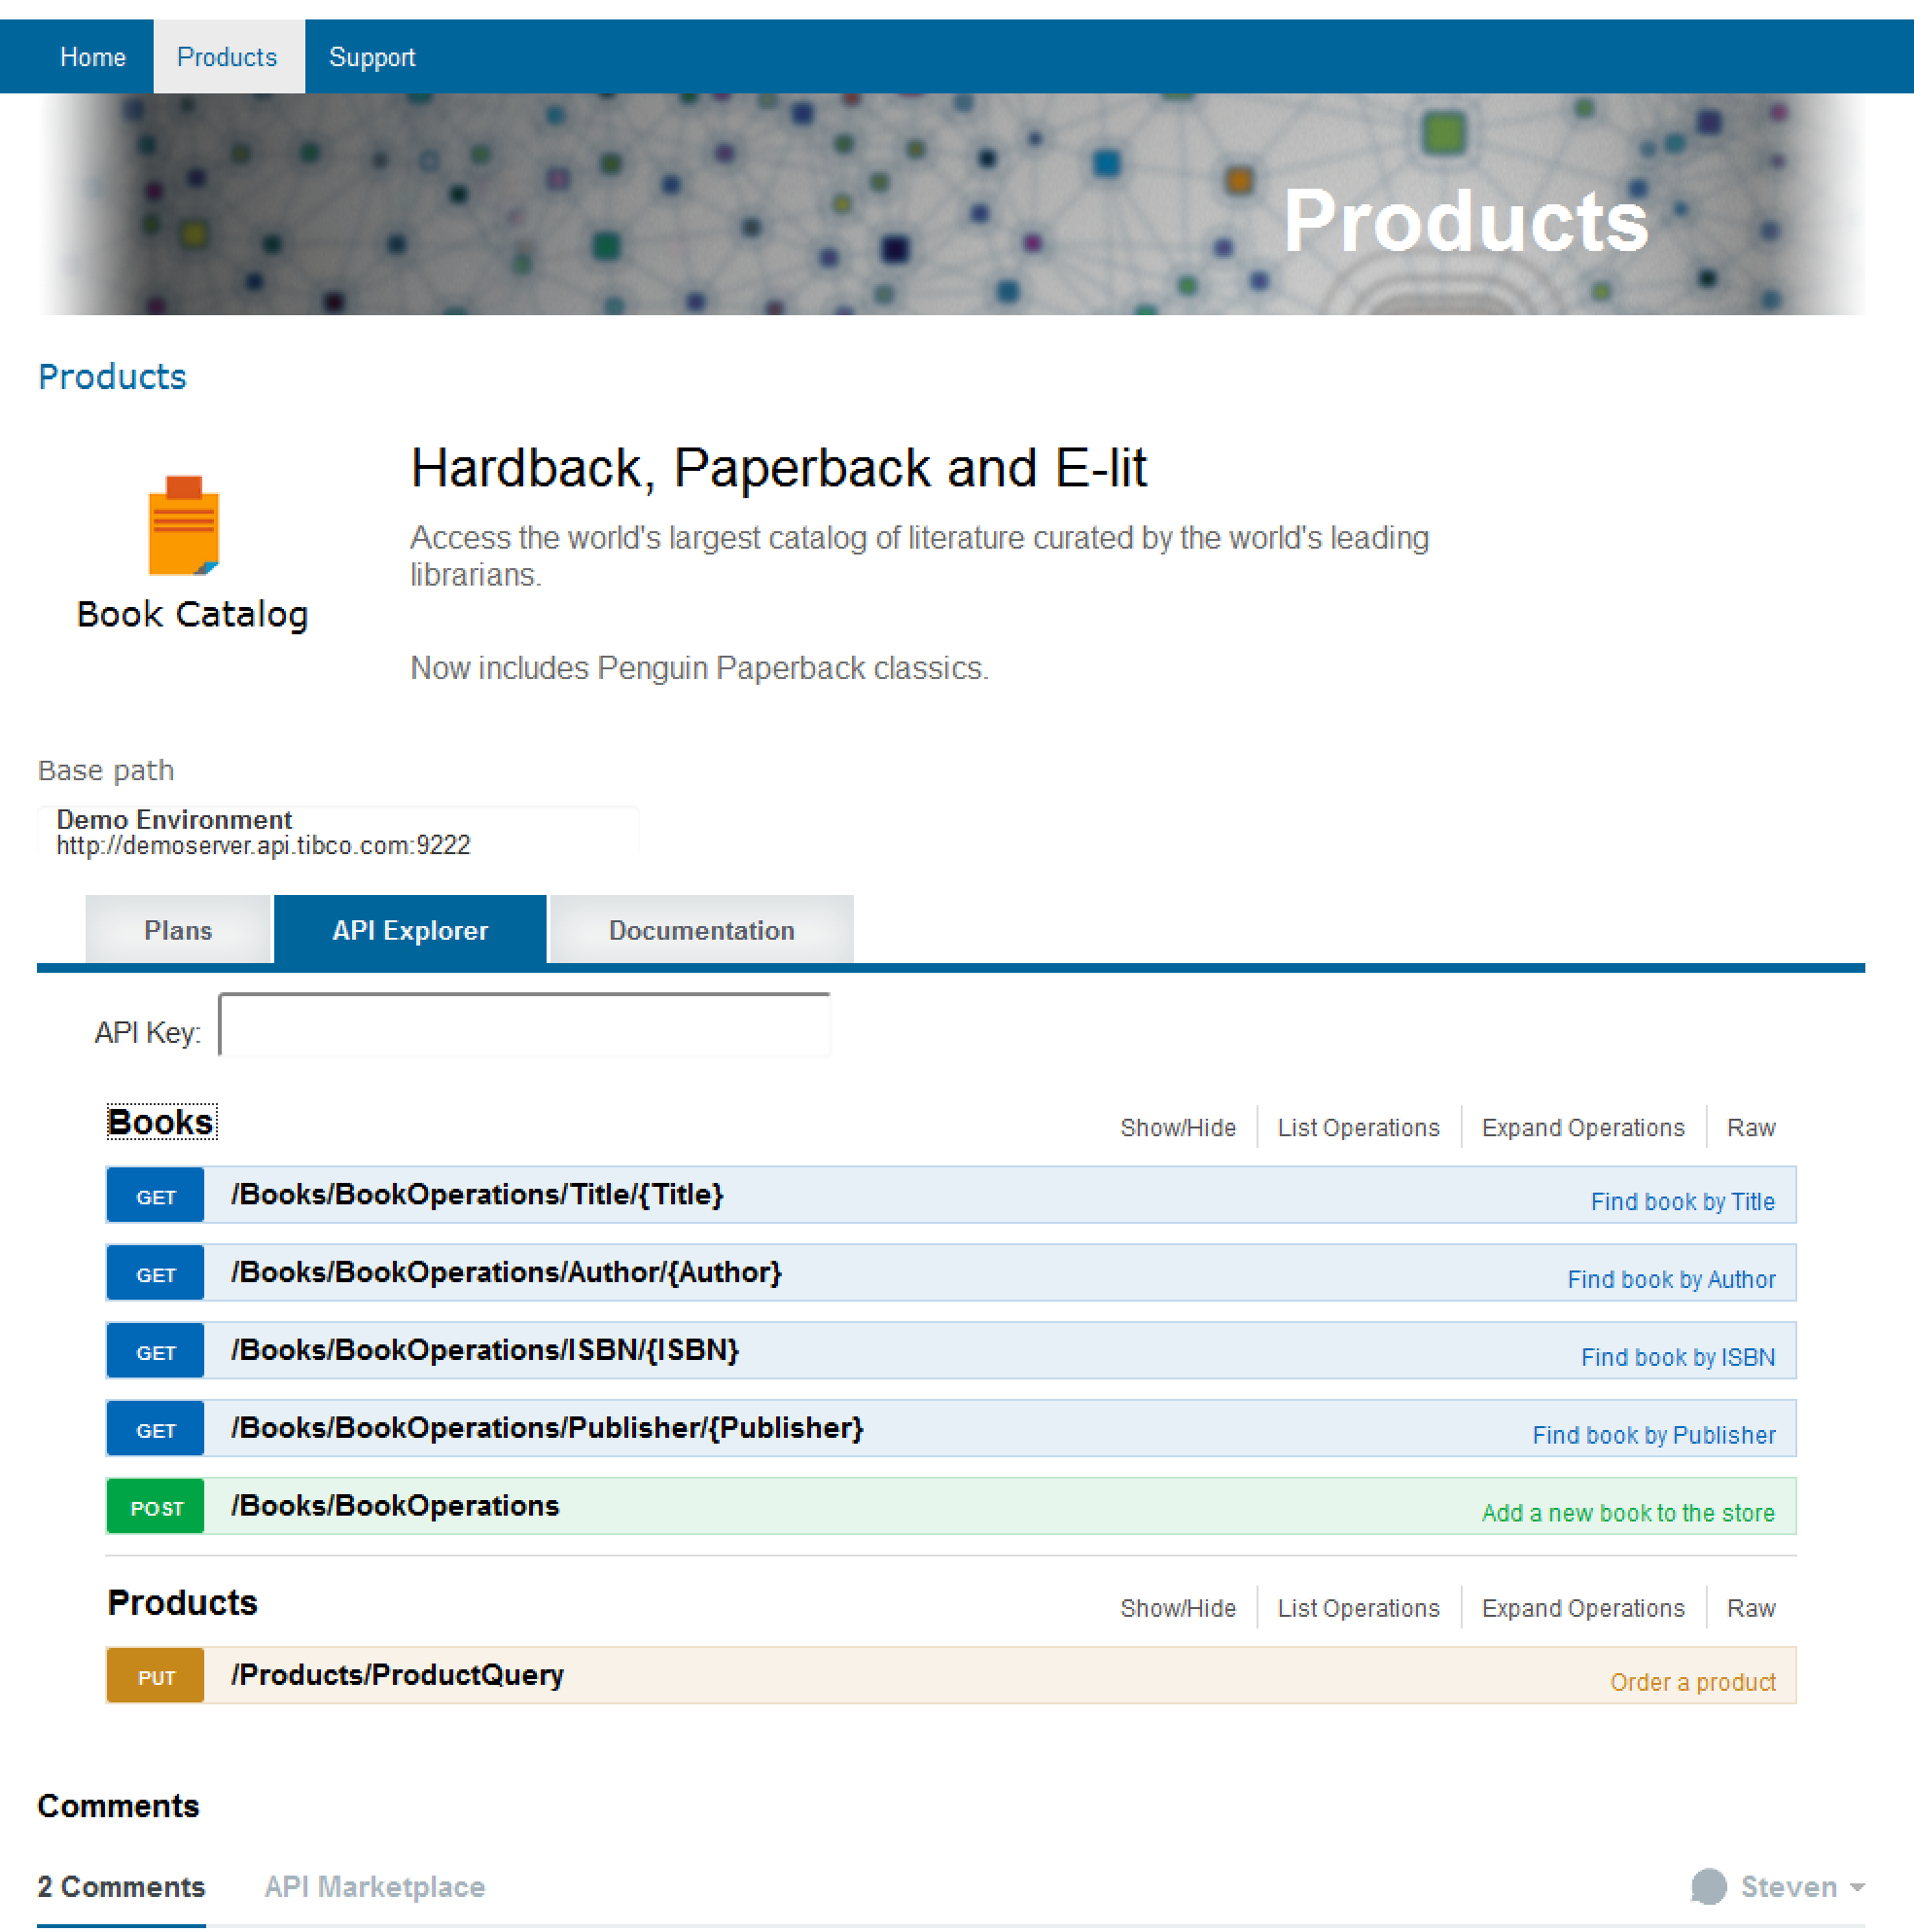The width and height of the screenshot is (1914, 1932).
Task: Expand /Books/BookOperations/ISBN/{ISBN} path
Action: 485,1350
